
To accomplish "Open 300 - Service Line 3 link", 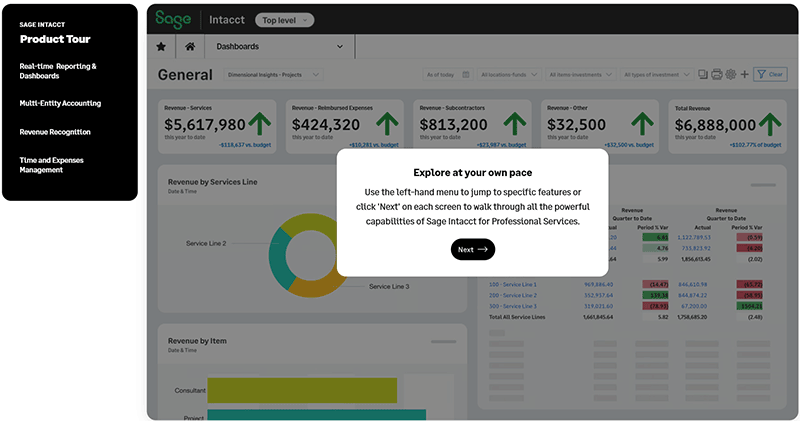I will click(513, 306).
